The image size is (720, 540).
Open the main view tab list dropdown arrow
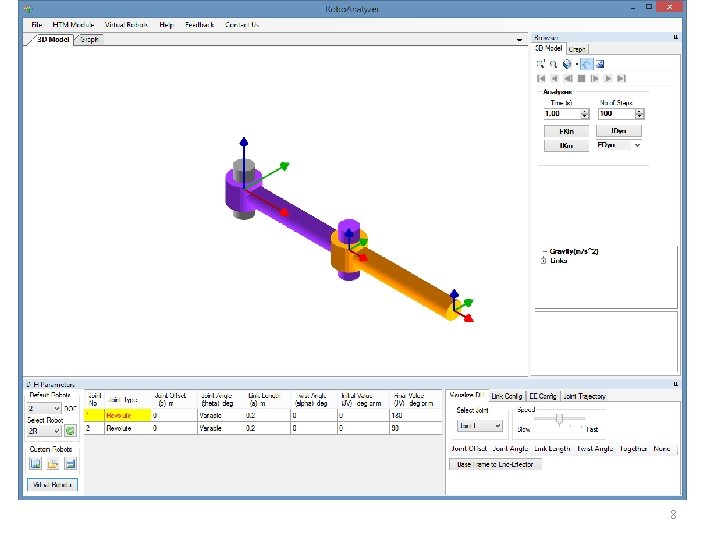(519, 40)
